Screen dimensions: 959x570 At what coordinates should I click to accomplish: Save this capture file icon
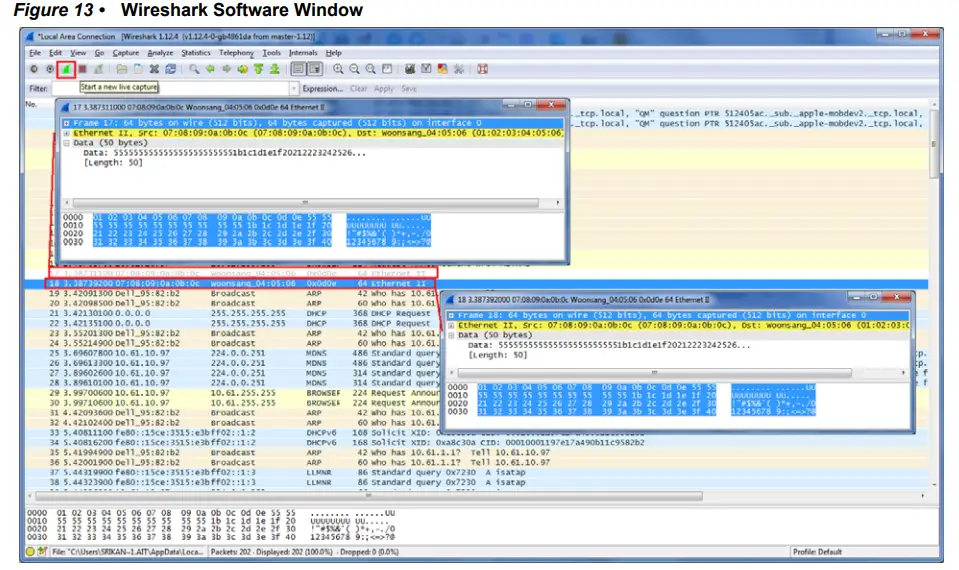coord(138,69)
